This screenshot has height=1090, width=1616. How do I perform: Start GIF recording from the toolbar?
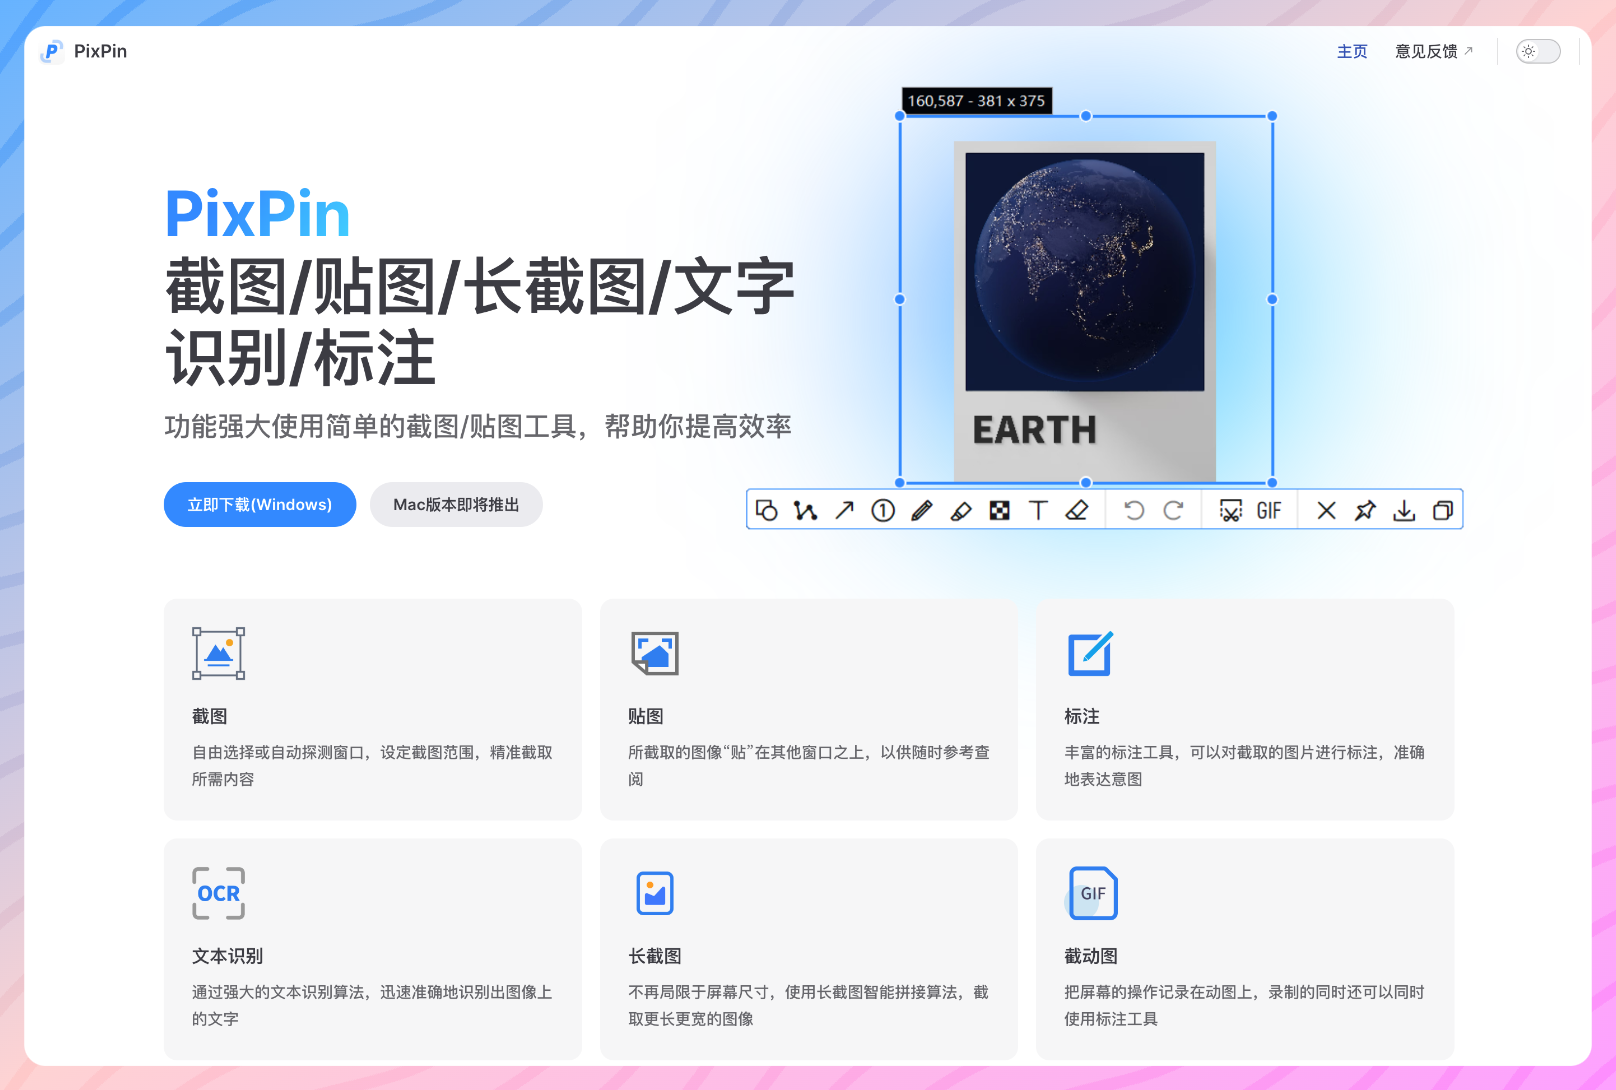tap(1270, 510)
